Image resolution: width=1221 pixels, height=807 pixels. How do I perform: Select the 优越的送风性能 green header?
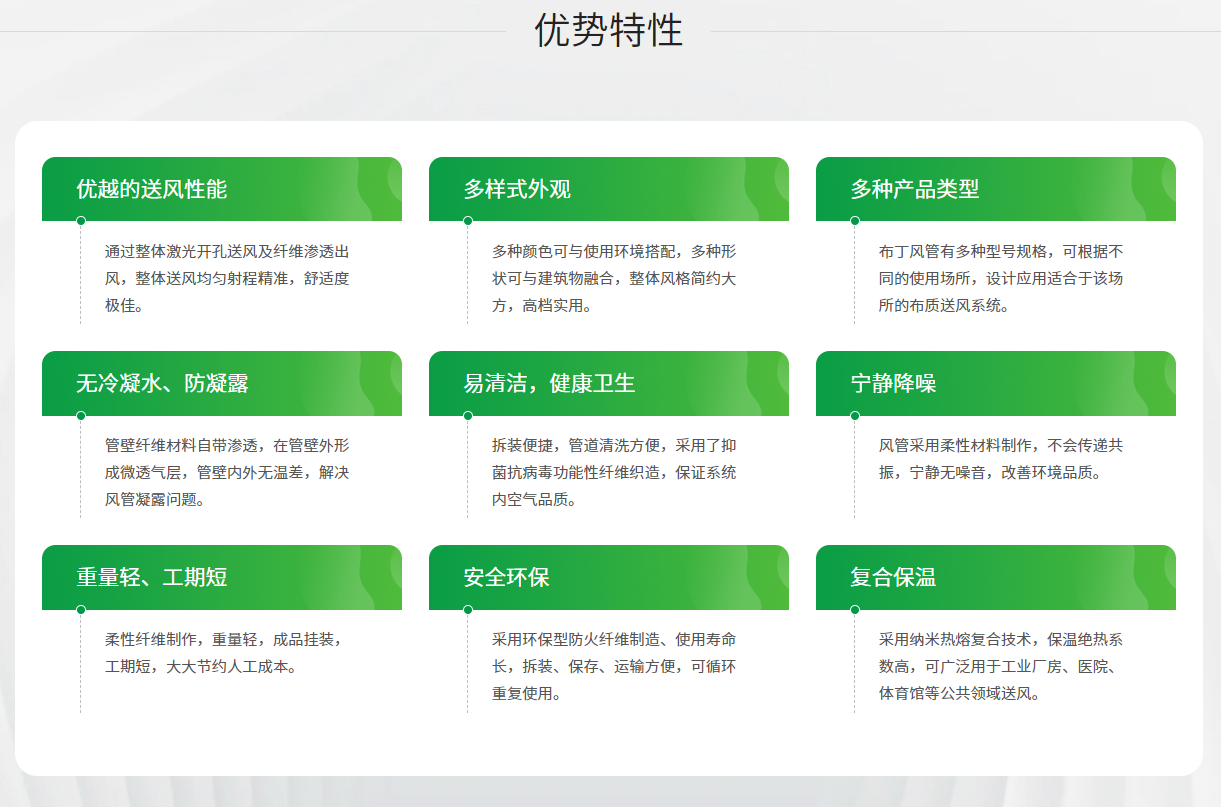point(221,189)
